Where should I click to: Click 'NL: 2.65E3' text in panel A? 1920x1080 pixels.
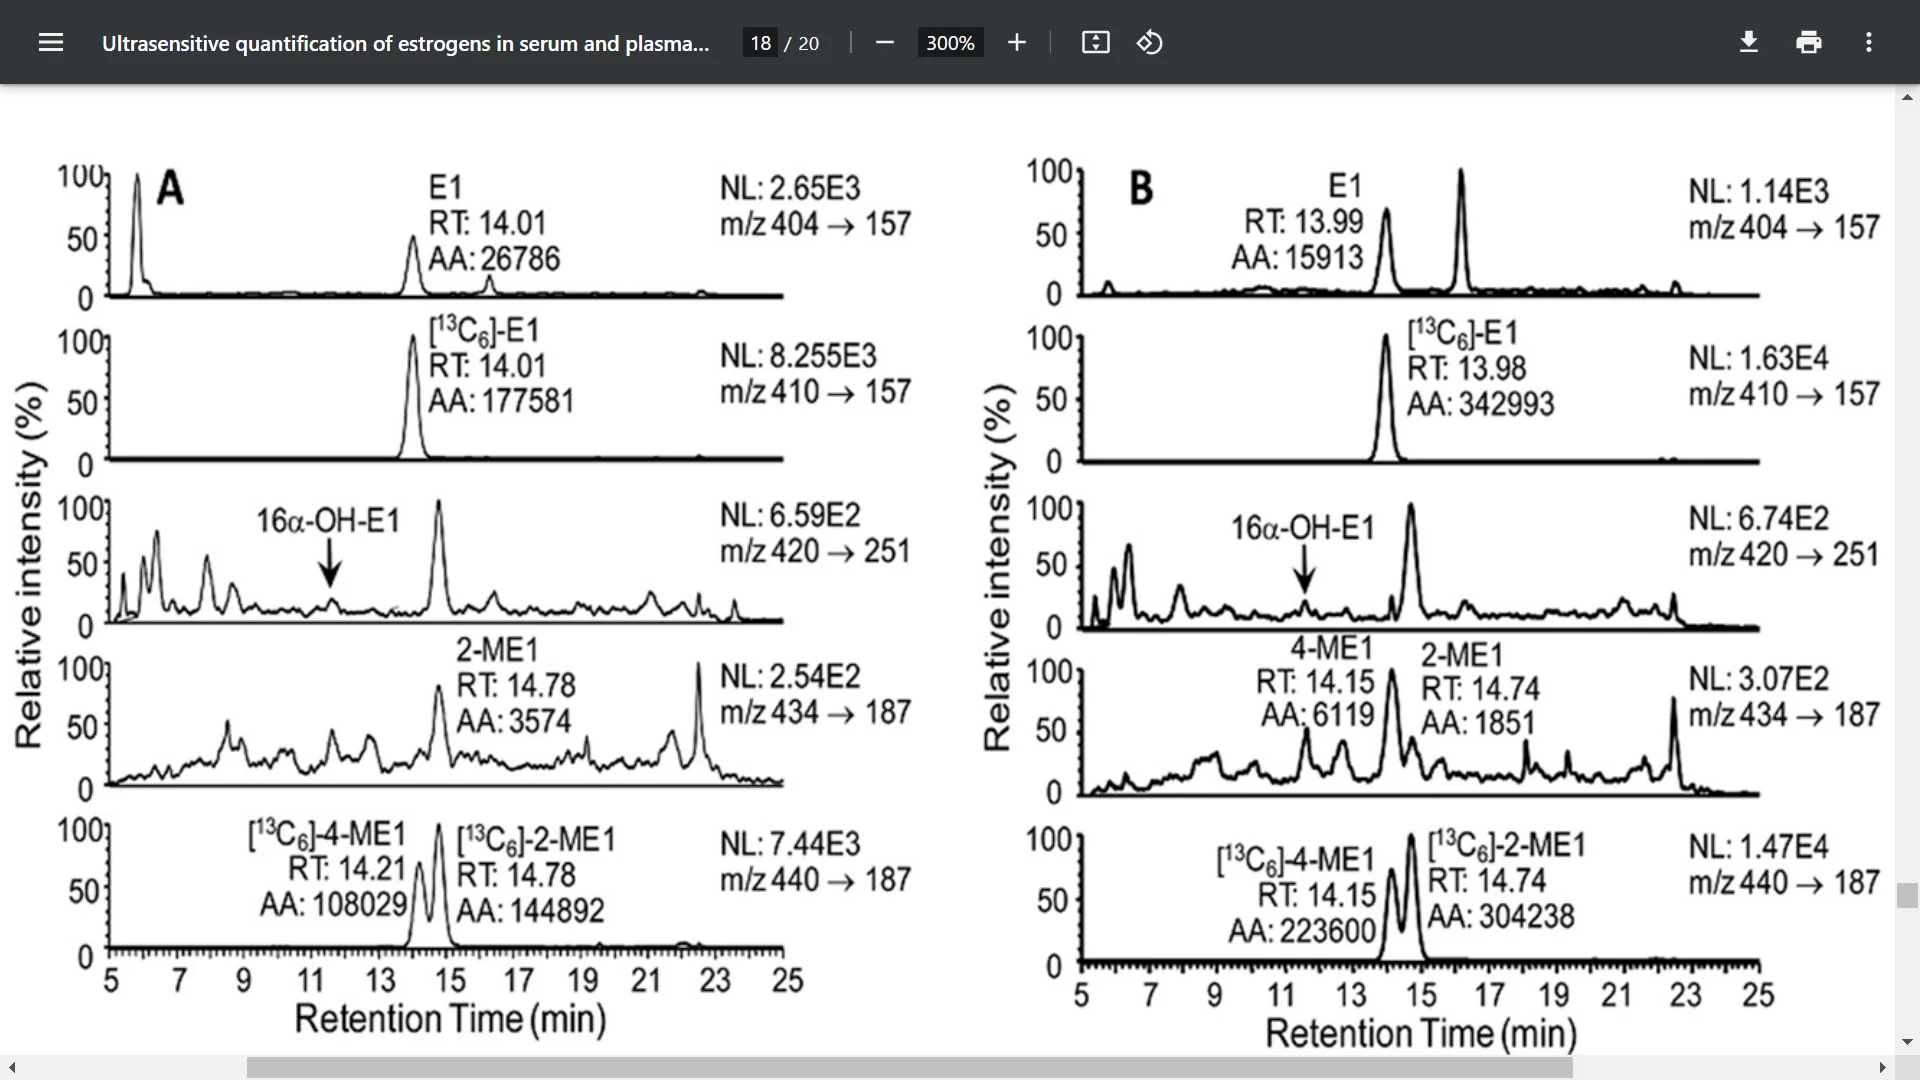(x=790, y=188)
